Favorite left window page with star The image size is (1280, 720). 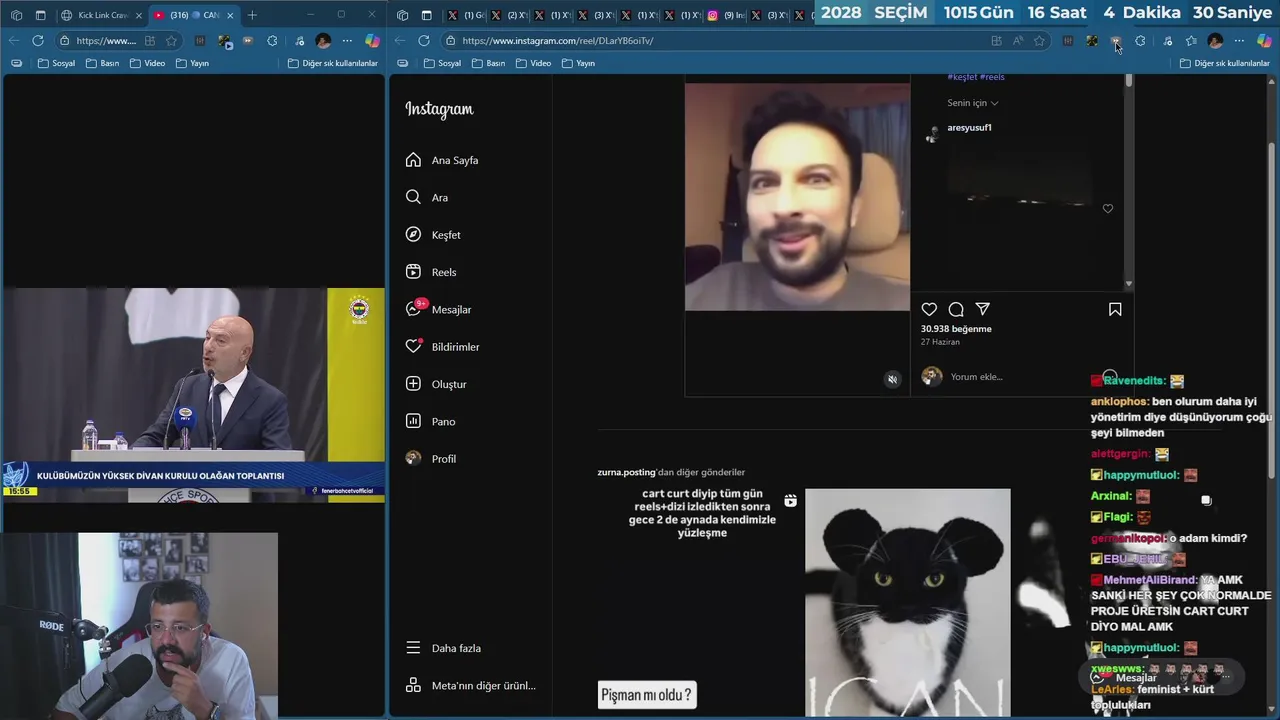pos(171,41)
